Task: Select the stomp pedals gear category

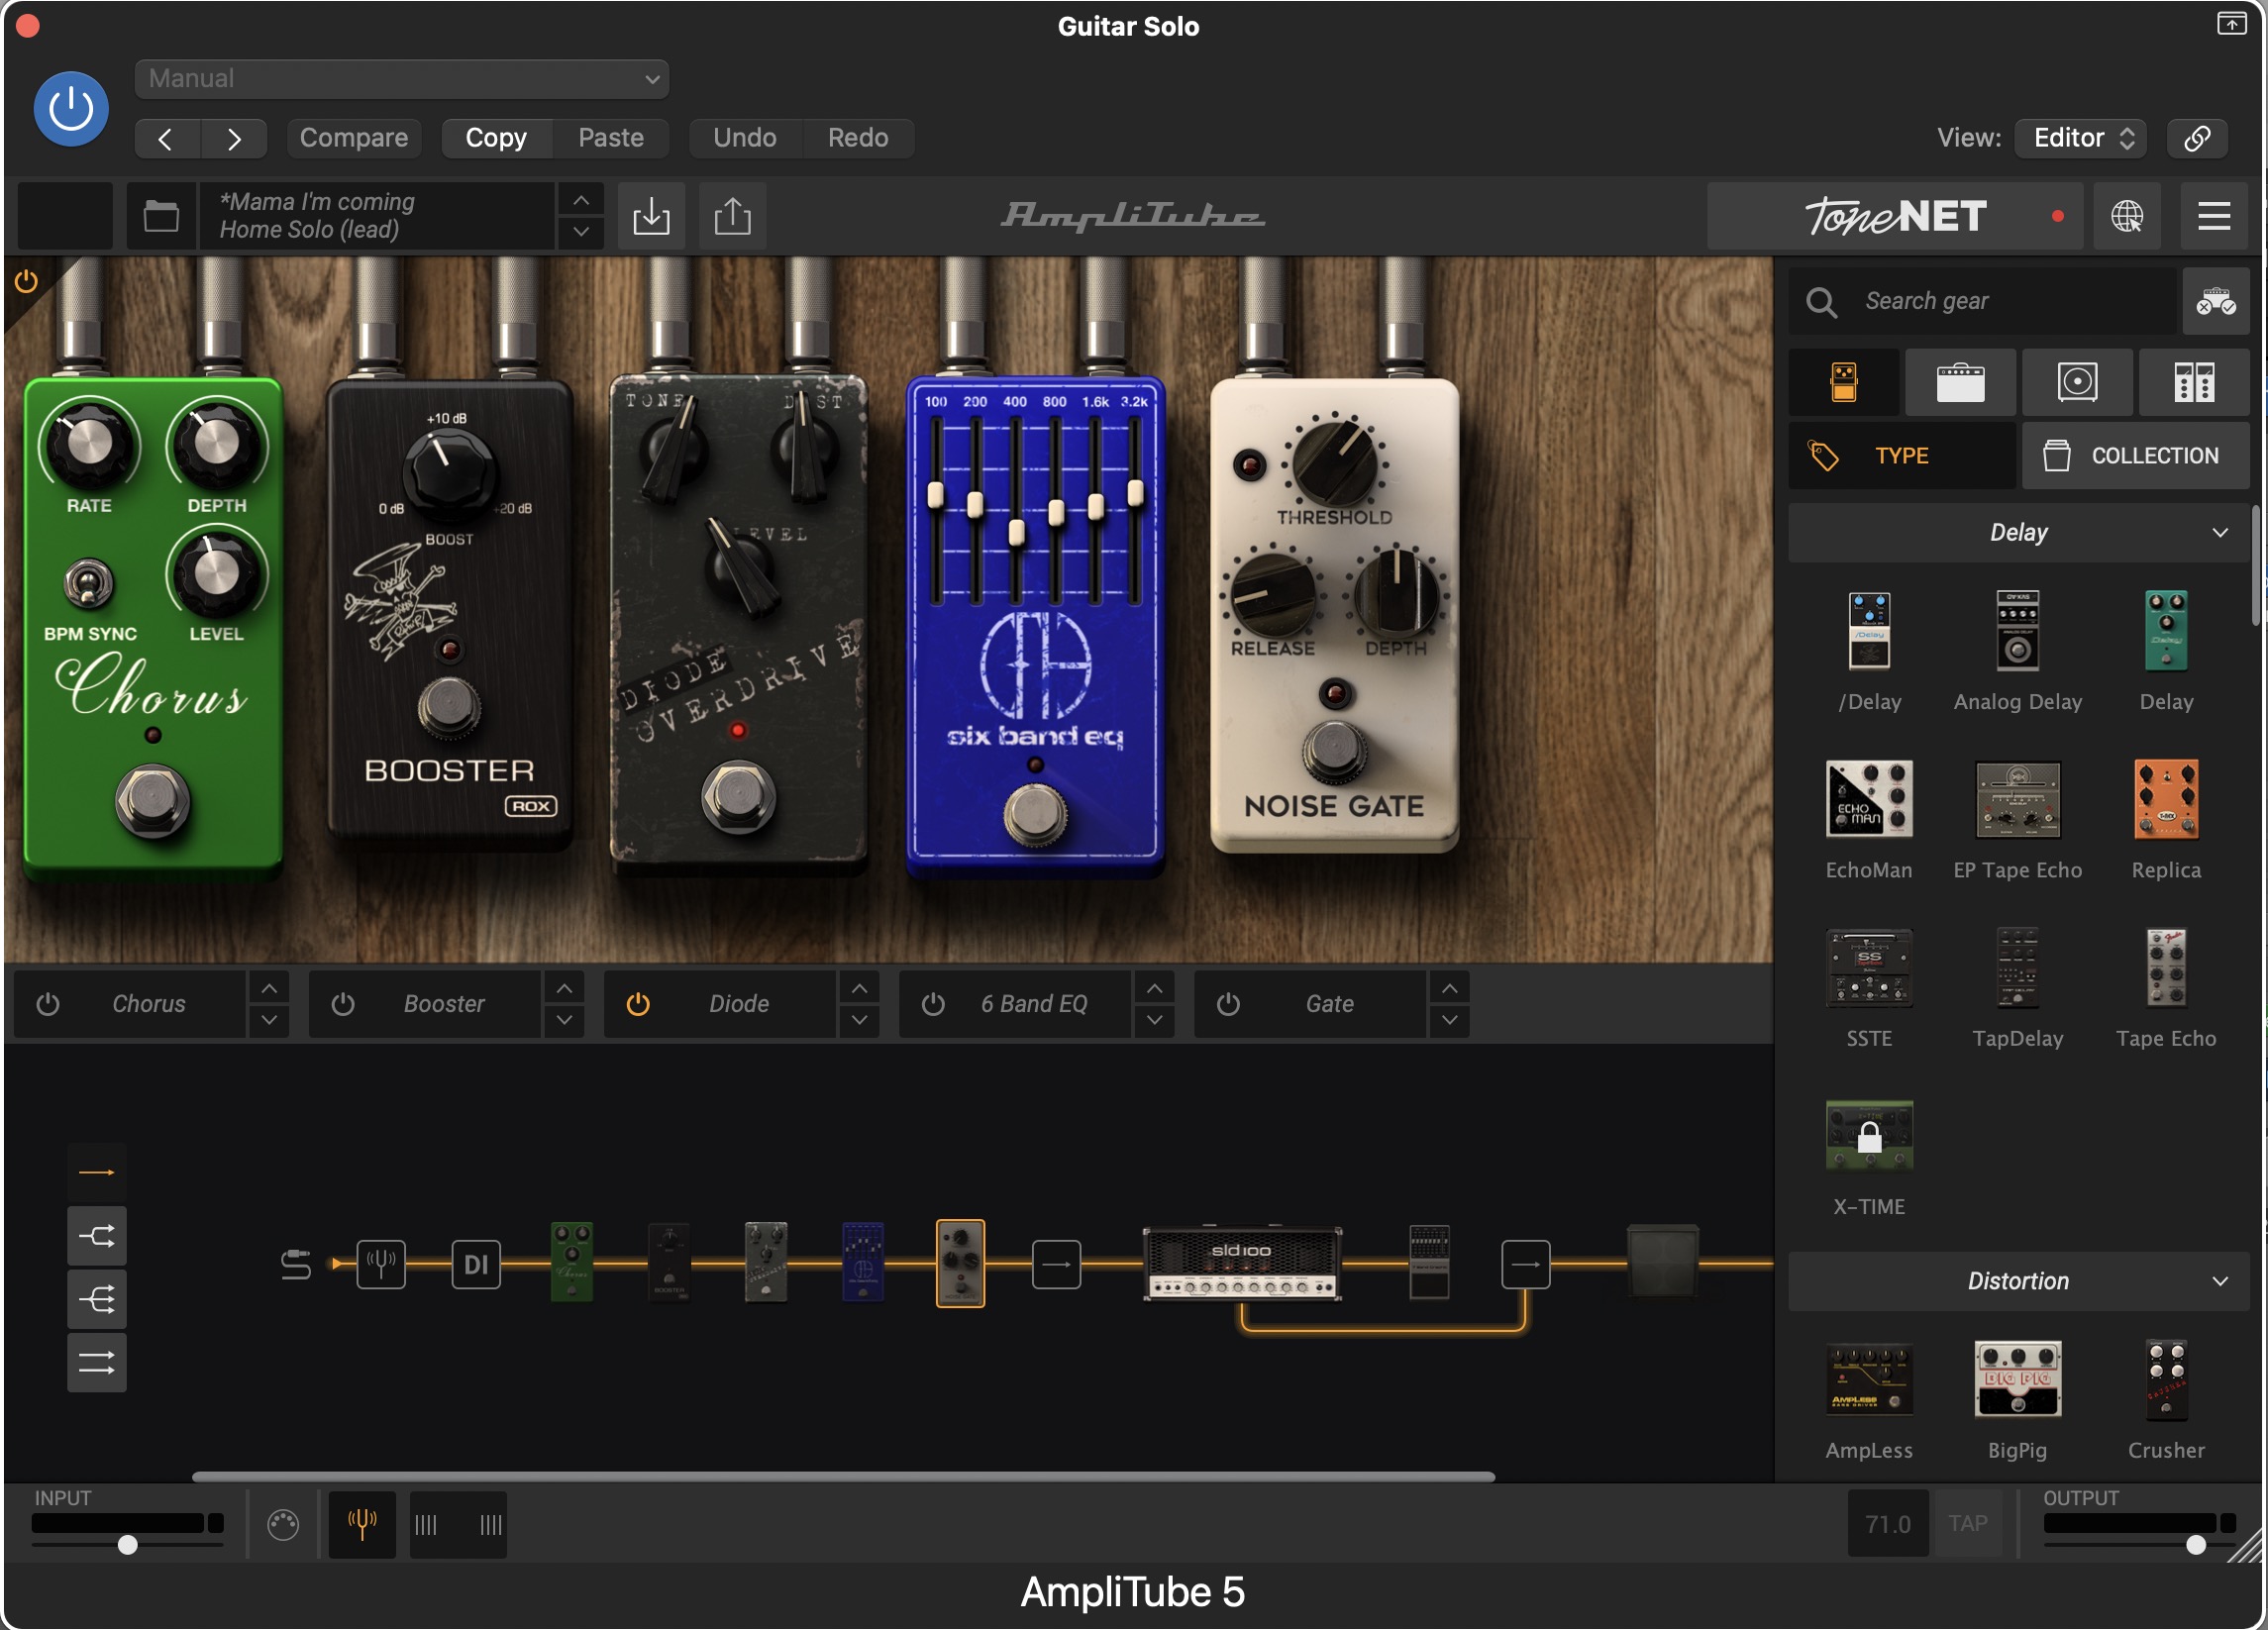Action: pos(1844,383)
